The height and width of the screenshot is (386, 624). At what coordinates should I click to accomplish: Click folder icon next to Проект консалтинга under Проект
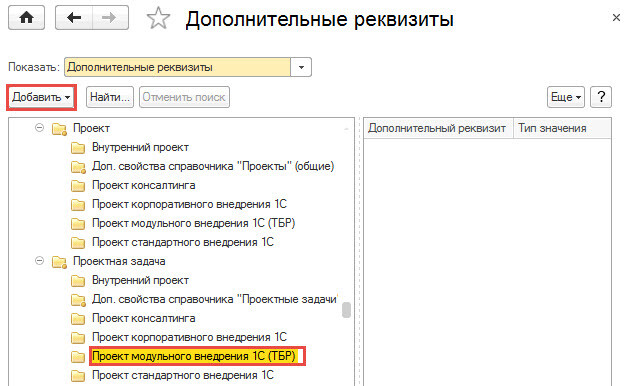(78, 185)
